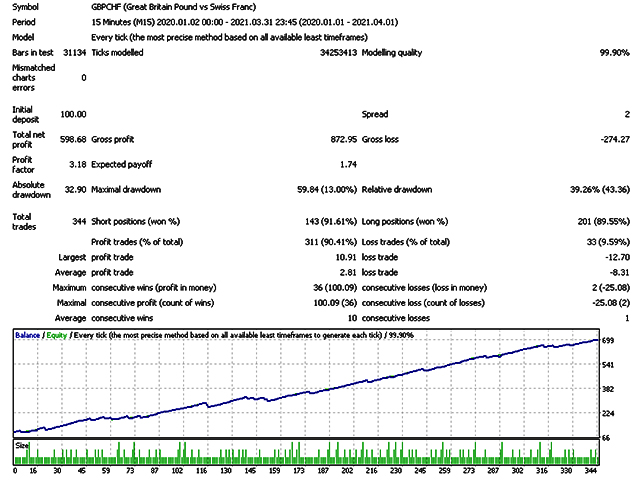Click the Modelling quality value 99.90%
640x480 pixels.
[x=614, y=52]
